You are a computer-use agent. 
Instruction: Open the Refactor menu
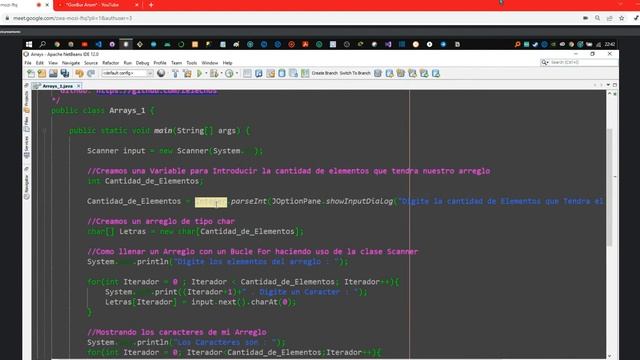pos(110,63)
